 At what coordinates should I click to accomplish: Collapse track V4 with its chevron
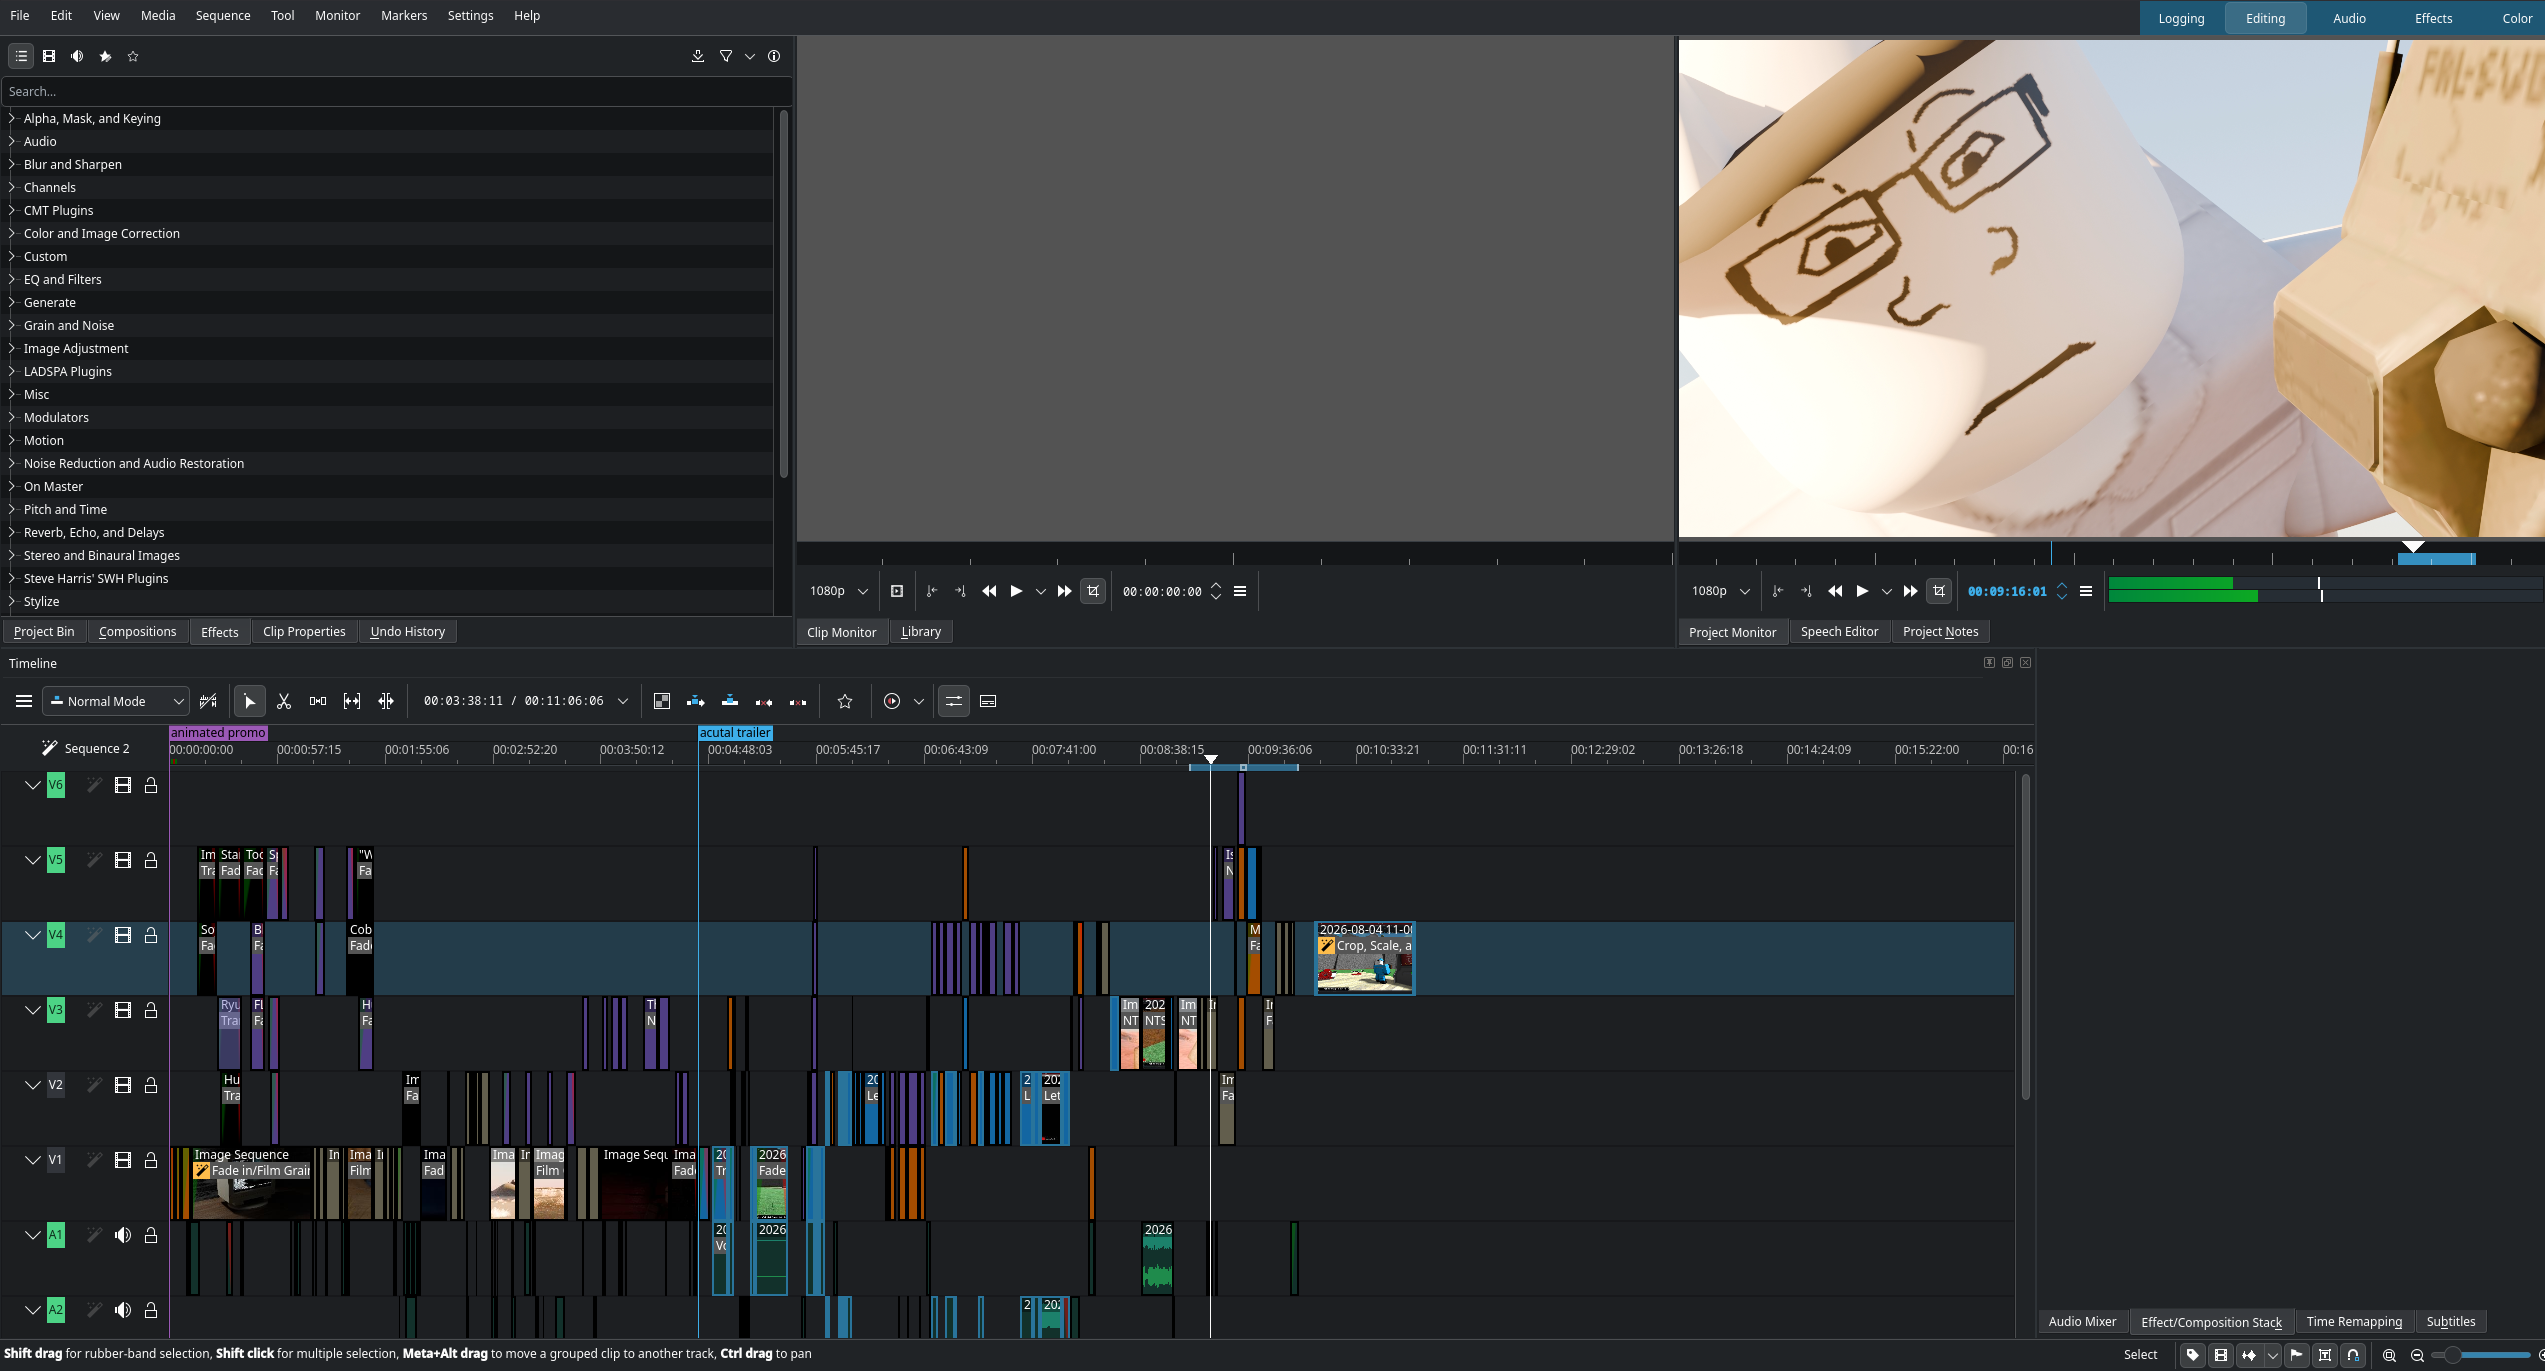click(x=33, y=936)
